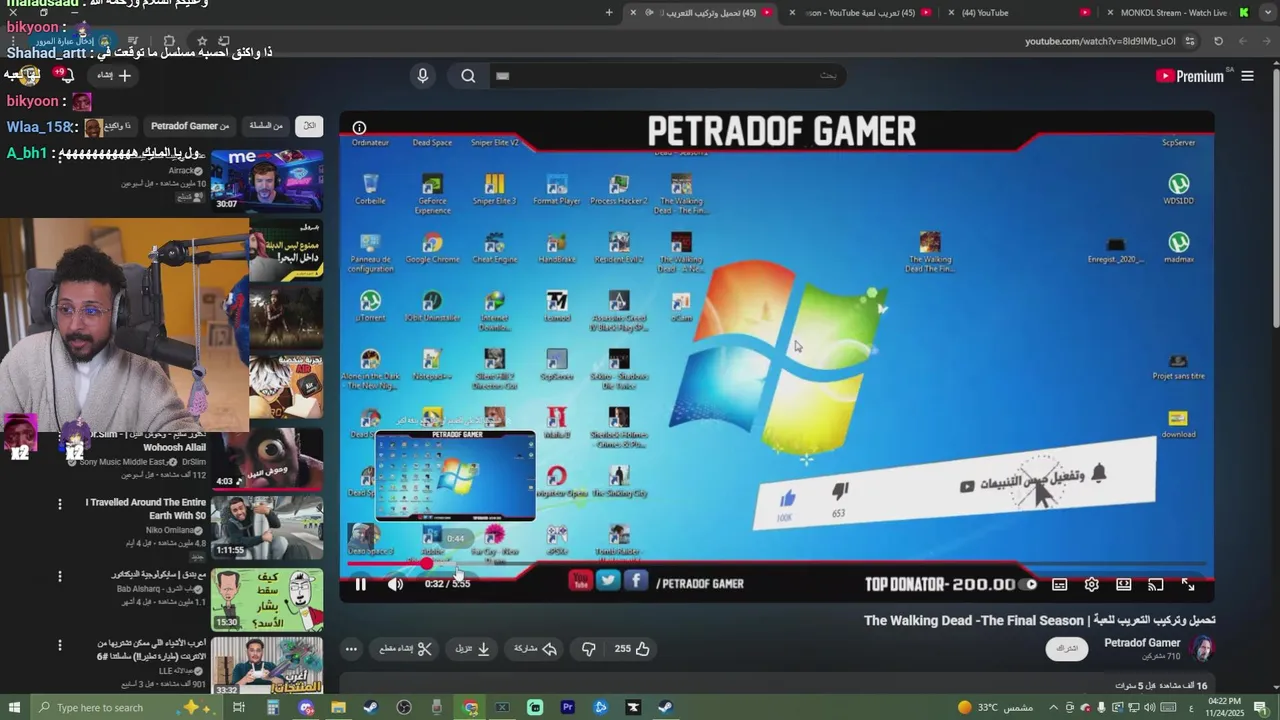Click the magnifier search button
Viewport: 1280px width, 720px height.
coord(468,76)
